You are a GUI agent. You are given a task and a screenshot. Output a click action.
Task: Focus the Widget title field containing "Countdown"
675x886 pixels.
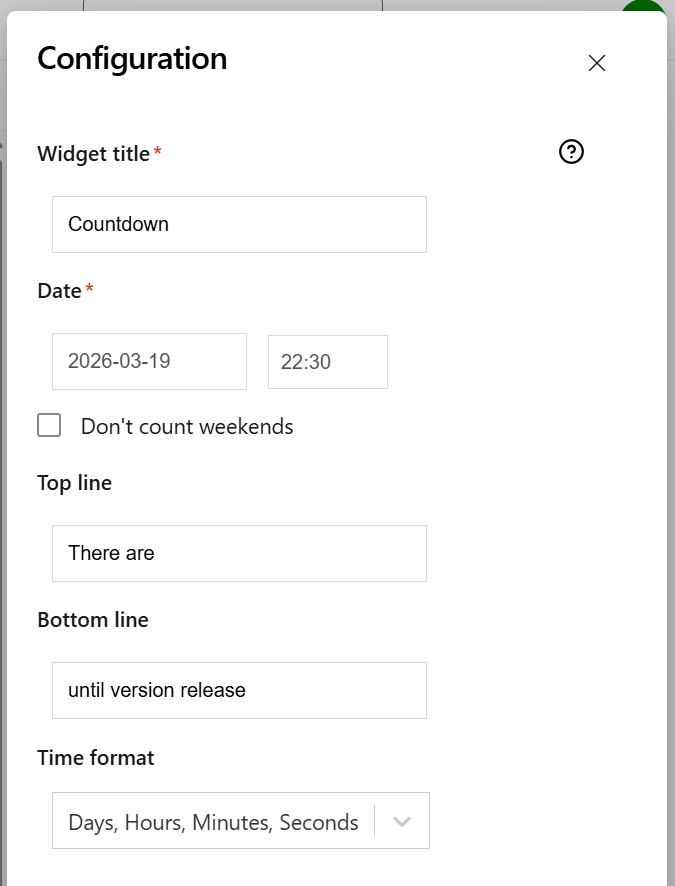tap(239, 224)
